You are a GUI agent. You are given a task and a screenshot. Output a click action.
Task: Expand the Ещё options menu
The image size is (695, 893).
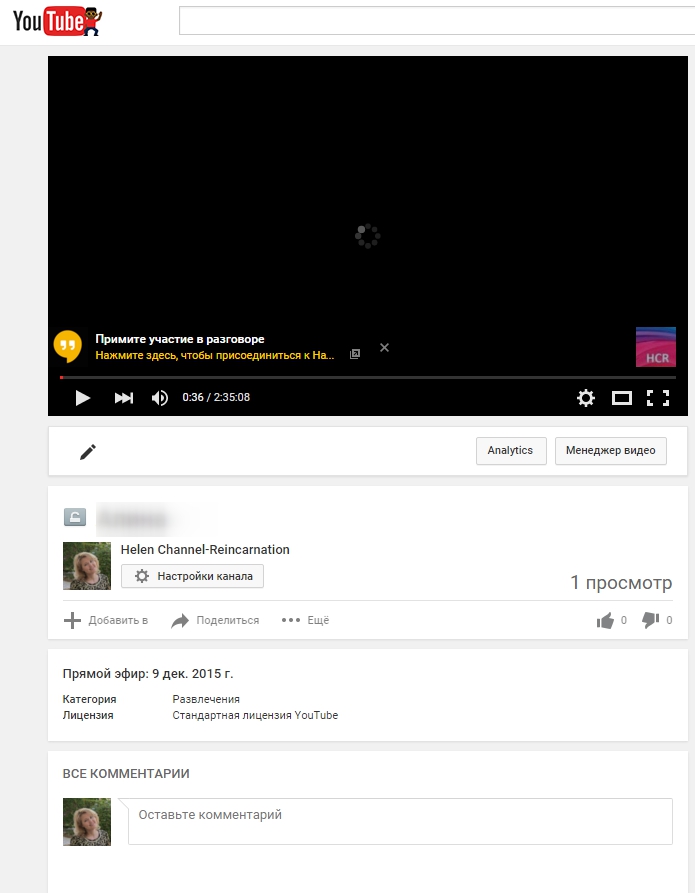(x=305, y=620)
